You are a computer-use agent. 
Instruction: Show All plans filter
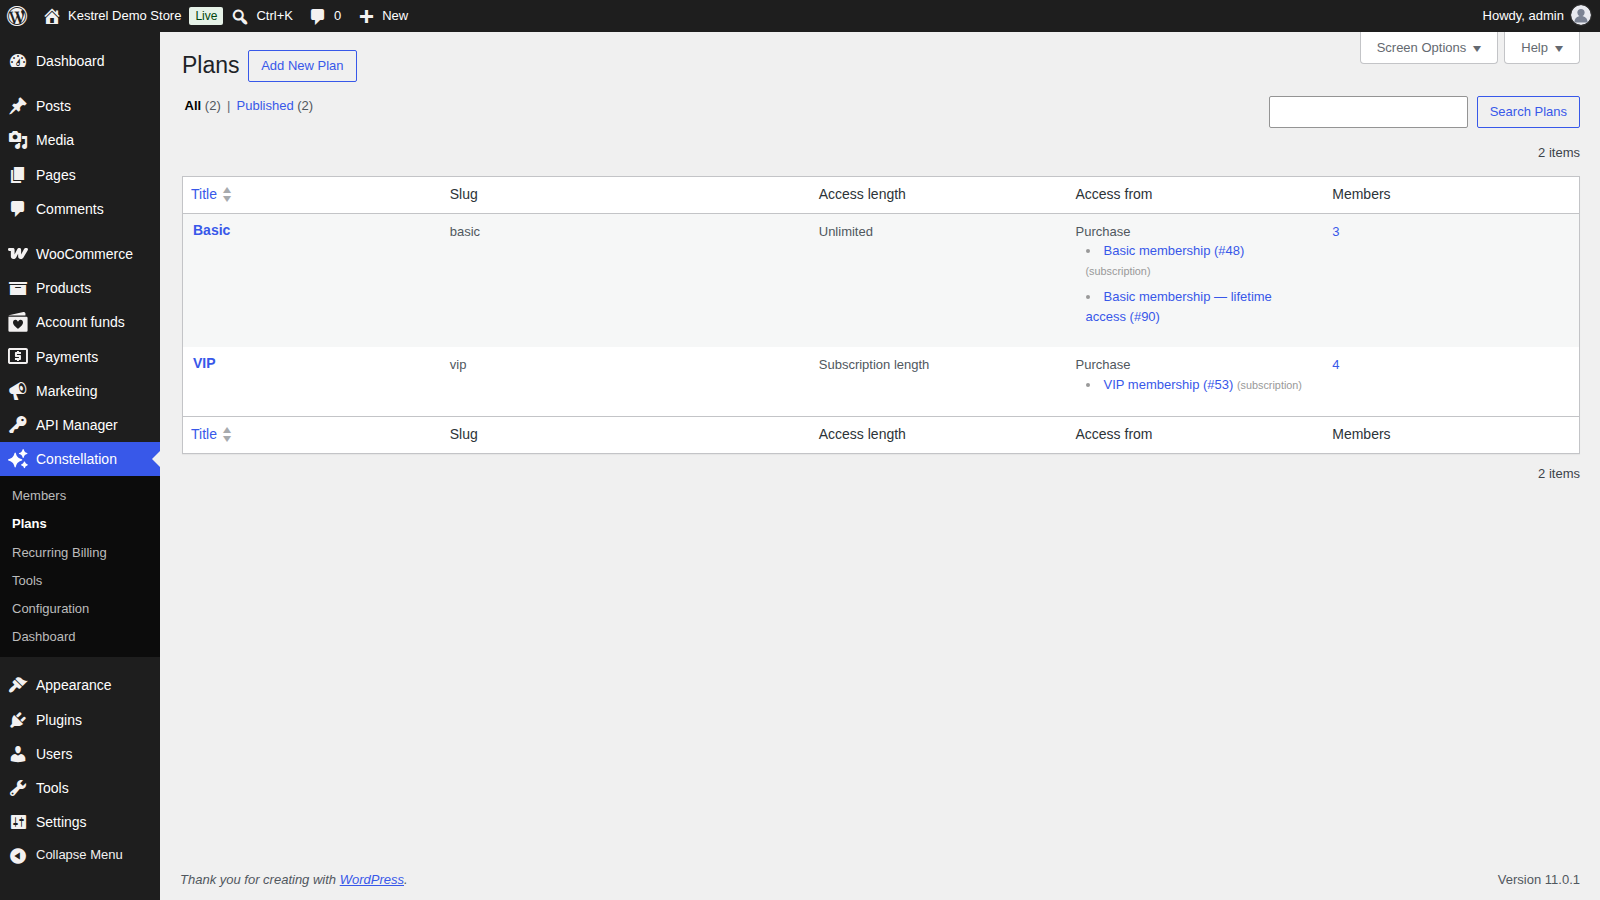(193, 106)
